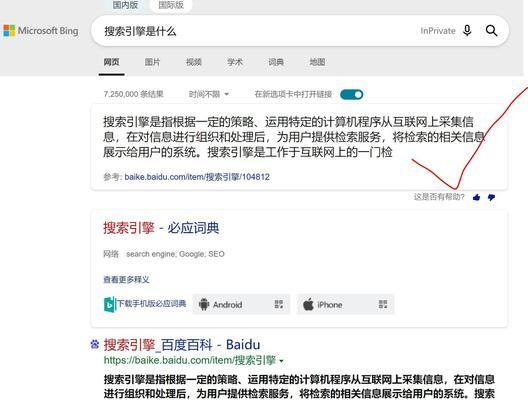
Task: Open the 搜索引擎_百度百科 - Baidu result
Action: [182, 344]
